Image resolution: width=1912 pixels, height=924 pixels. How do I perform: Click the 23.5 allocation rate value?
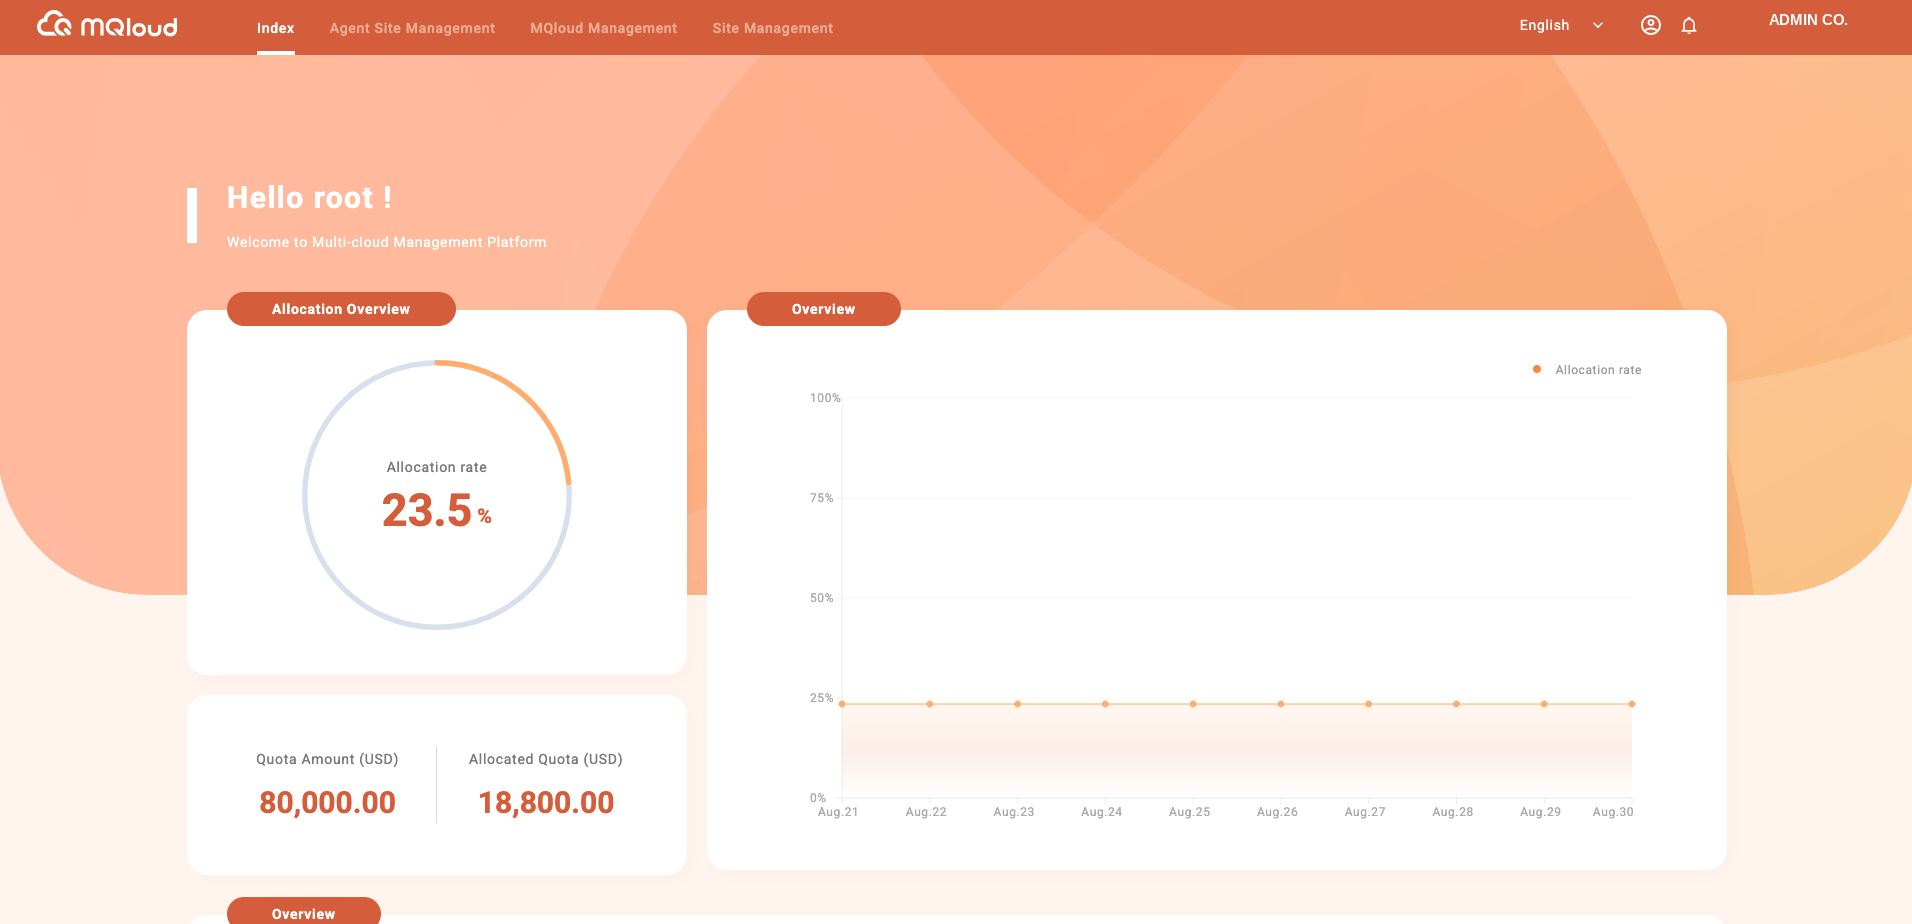pos(427,511)
